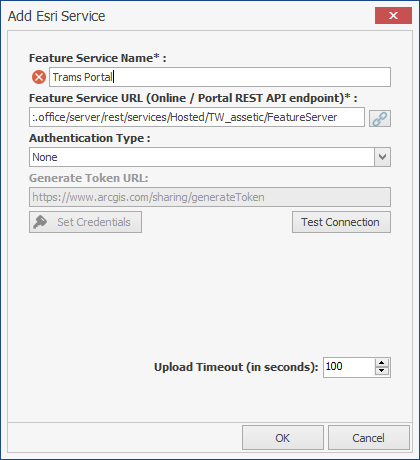This screenshot has height=460, width=420.
Task: Click the Upload Timeout value field
Action: click(349, 367)
